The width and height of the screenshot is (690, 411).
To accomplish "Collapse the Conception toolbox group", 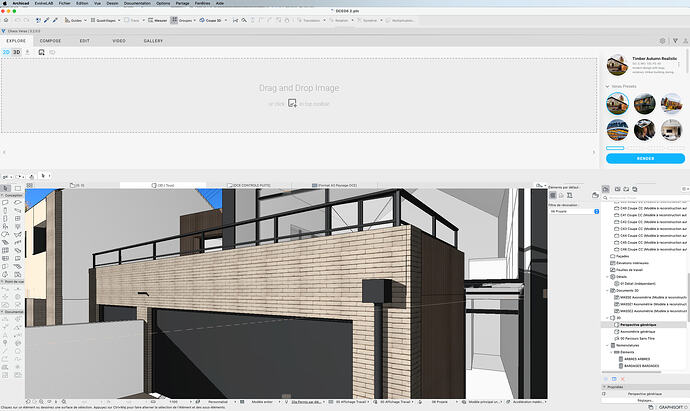I will coord(4,194).
